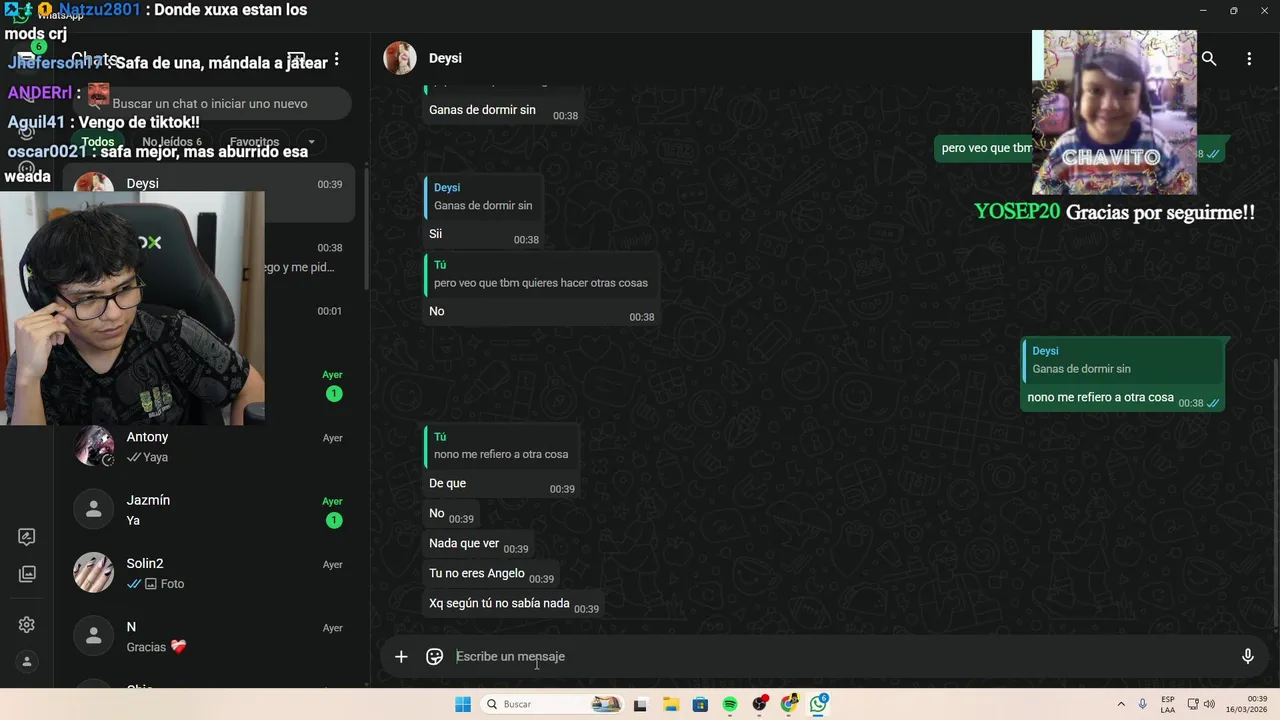Click sent message 'nono me refiero a otra cosa'
Viewport: 1280px width, 720px height.
click(1100, 397)
